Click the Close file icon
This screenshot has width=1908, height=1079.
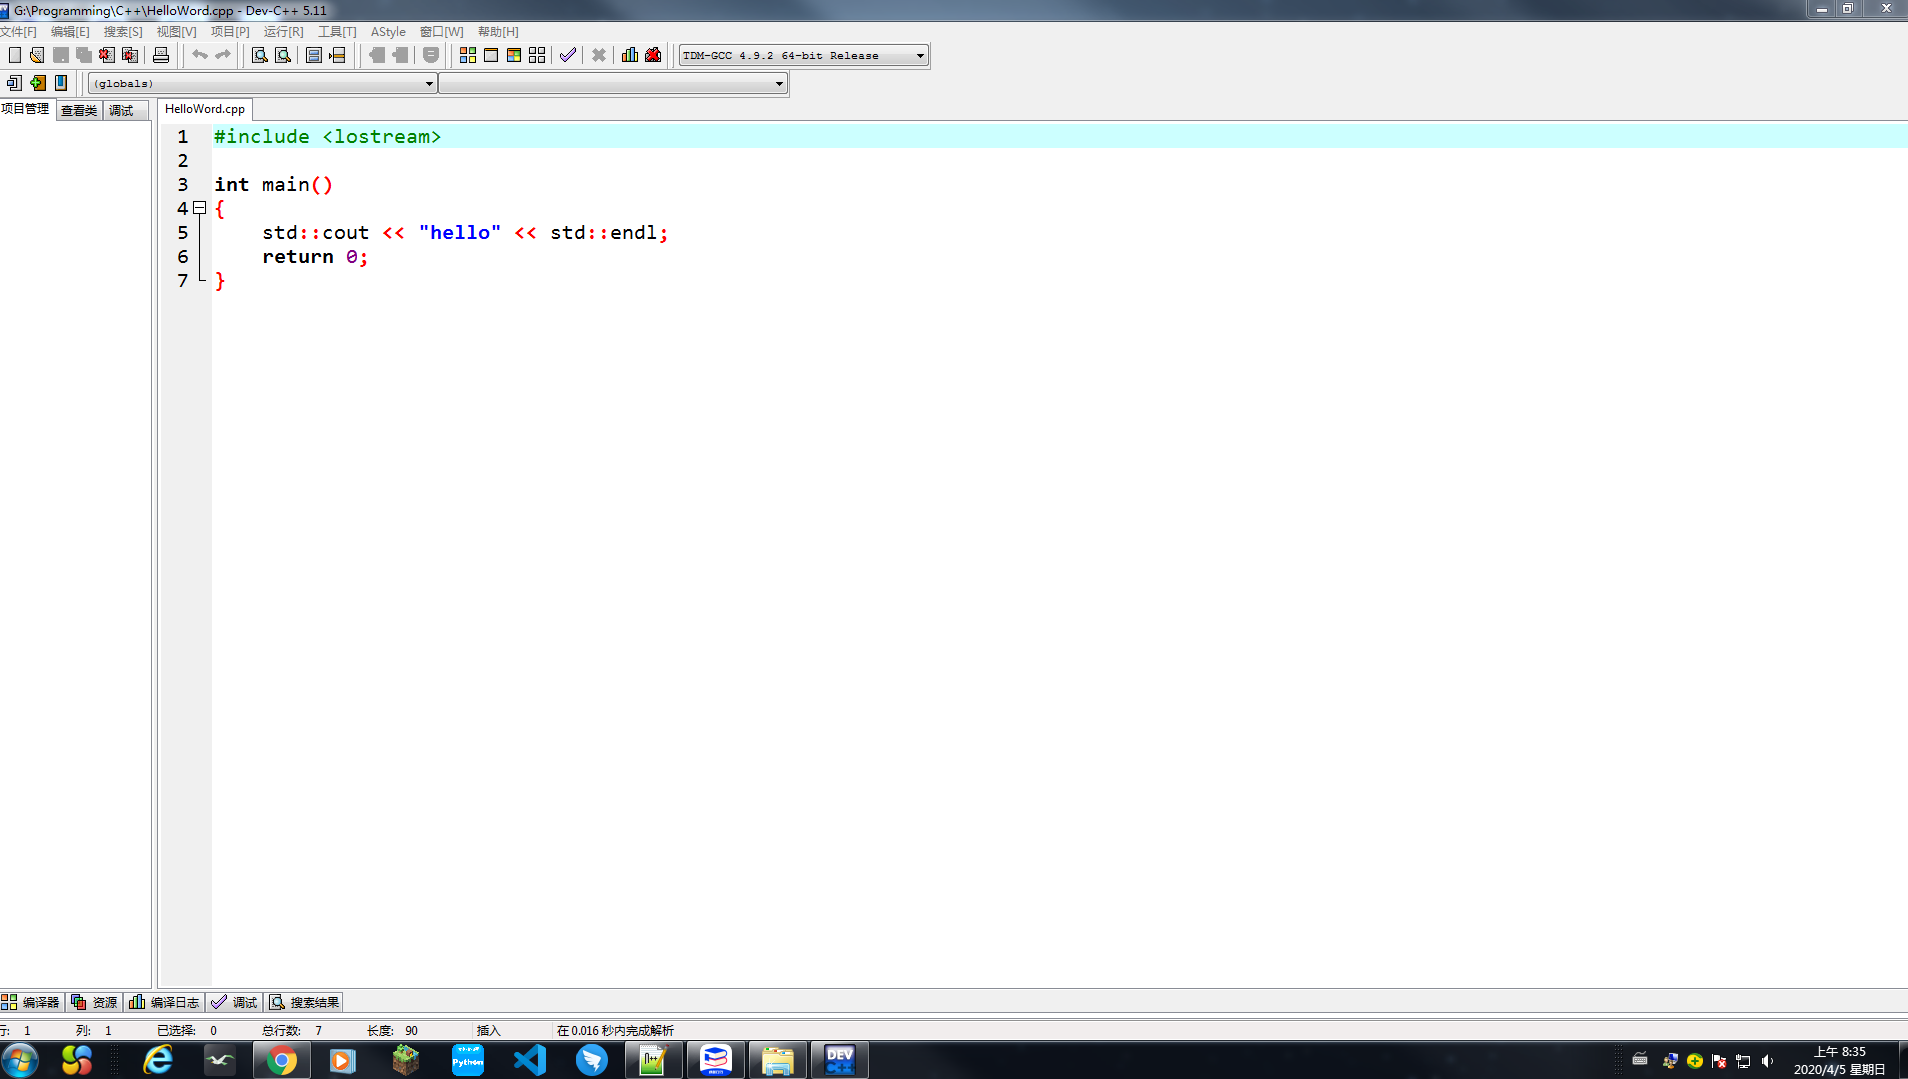click(107, 55)
